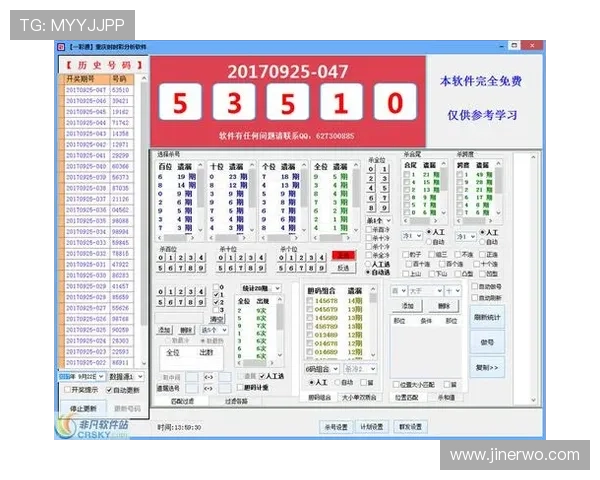Check the 145678 combination checkbox
The width and height of the screenshot is (600, 480).
(x=307, y=300)
